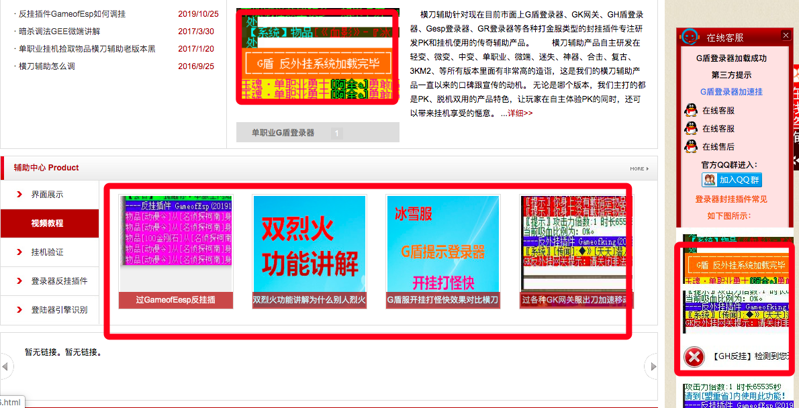Open the 冰雪服 G盾提示登录器 video thumbnail
Viewport: 799px width, 408px height.
[x=443, y=244]
